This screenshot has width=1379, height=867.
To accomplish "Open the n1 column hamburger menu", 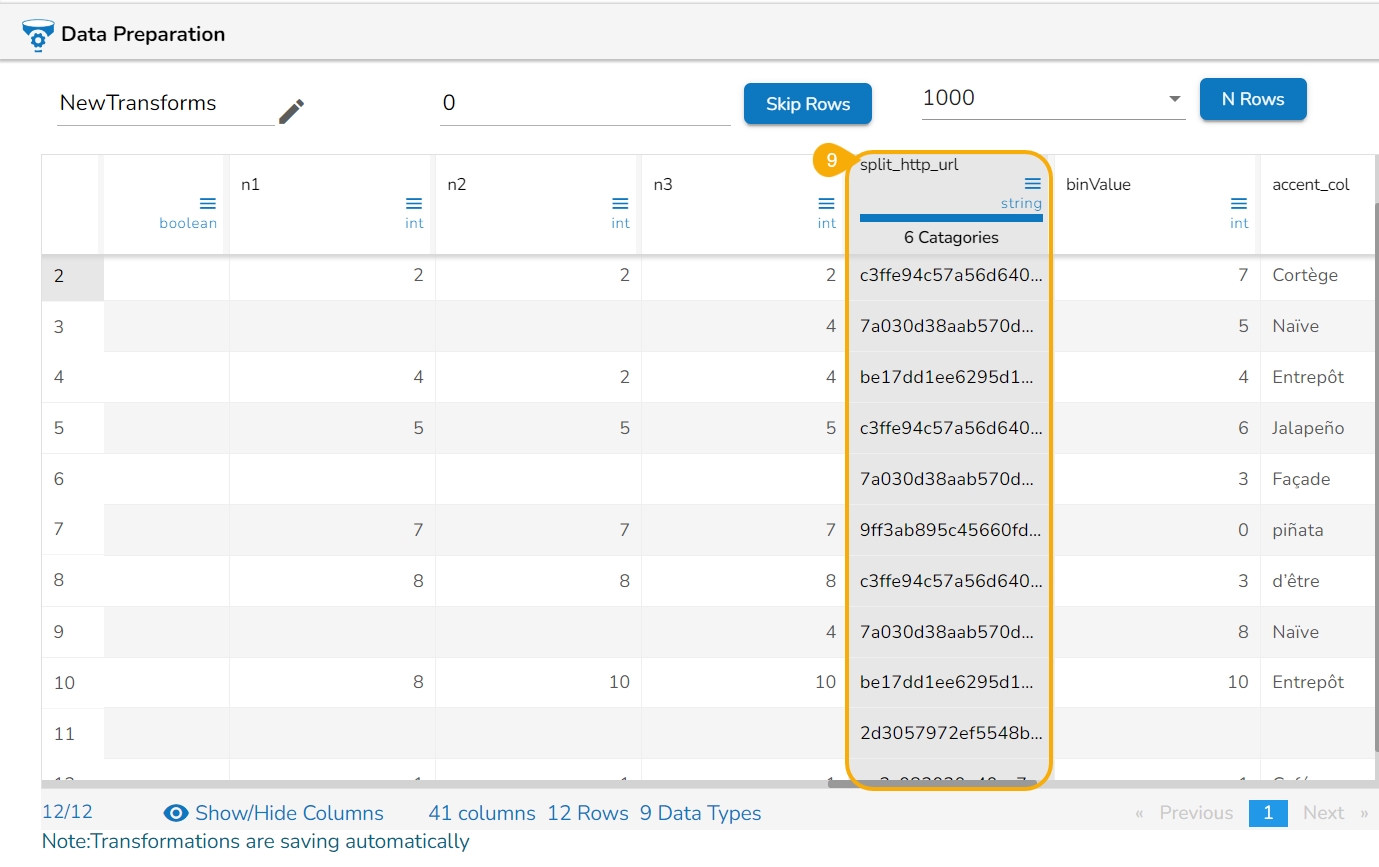I will pyautogui.click(x=414, y=204).
